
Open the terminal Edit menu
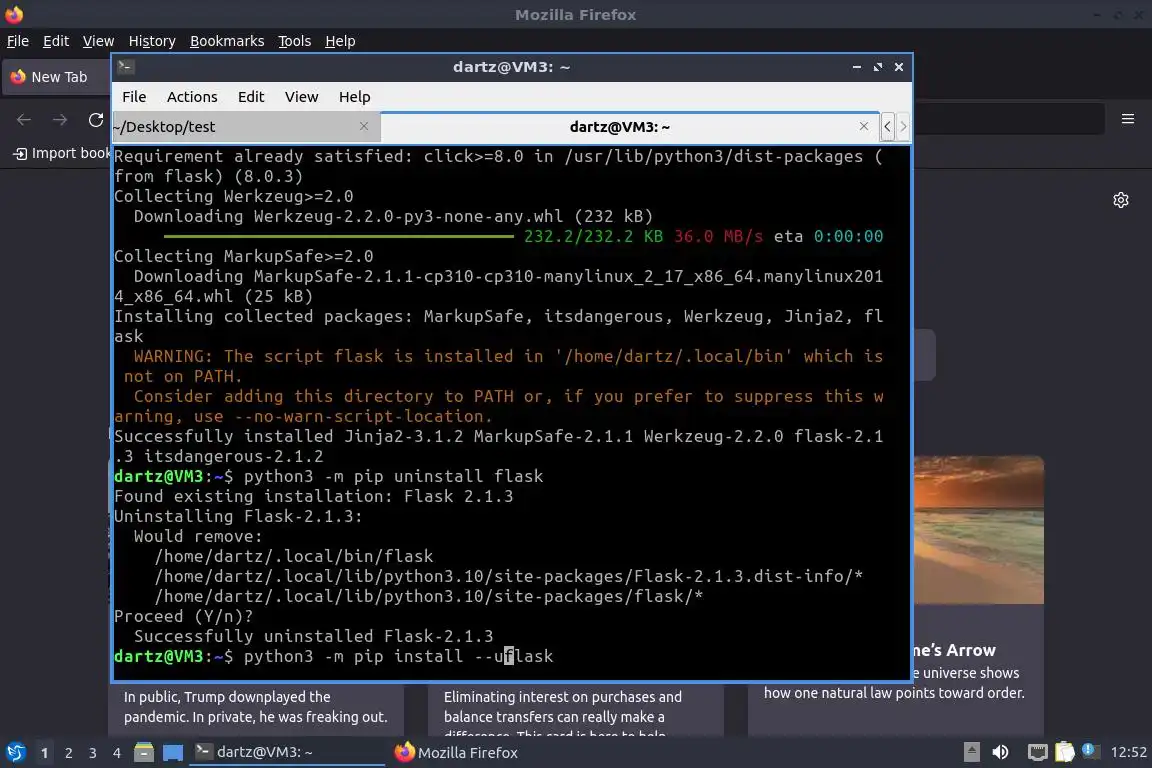[251, 97]
